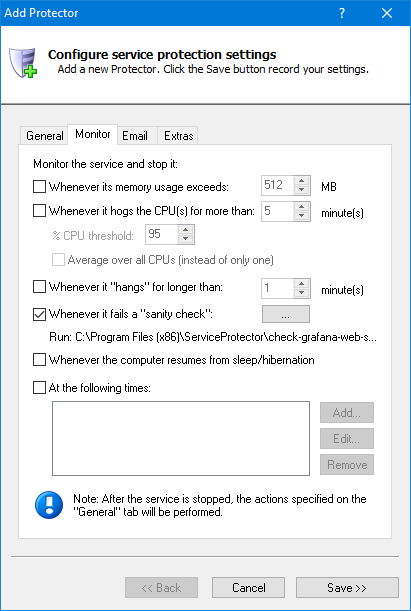Click the blue exclamation info icon
411x611 pixels.
(49, 505)
